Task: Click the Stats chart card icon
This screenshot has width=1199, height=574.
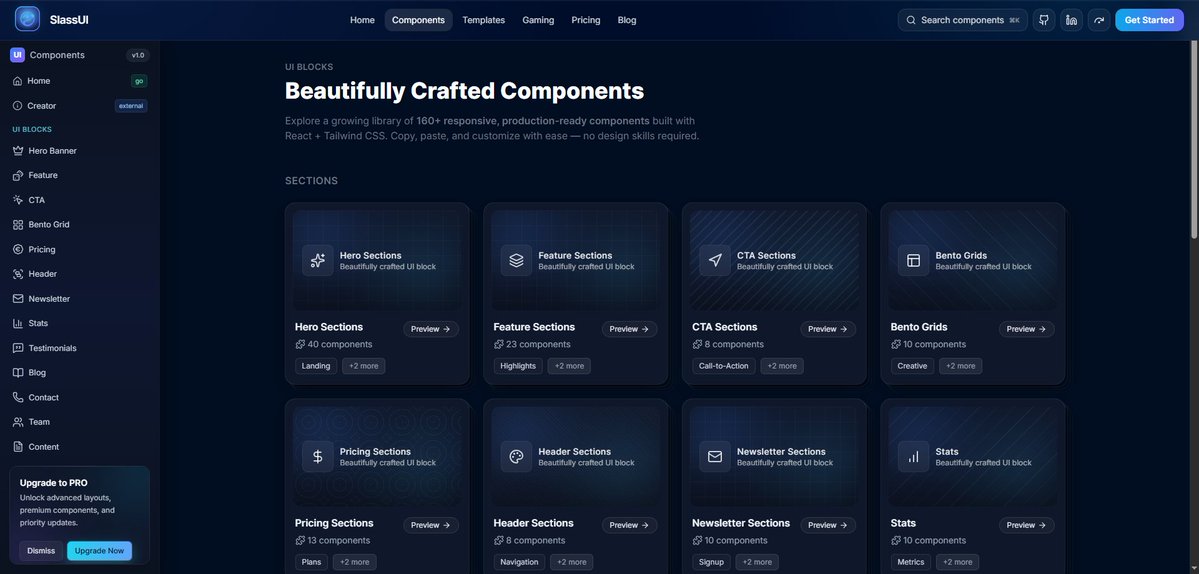Action: (x=913, y=456)
